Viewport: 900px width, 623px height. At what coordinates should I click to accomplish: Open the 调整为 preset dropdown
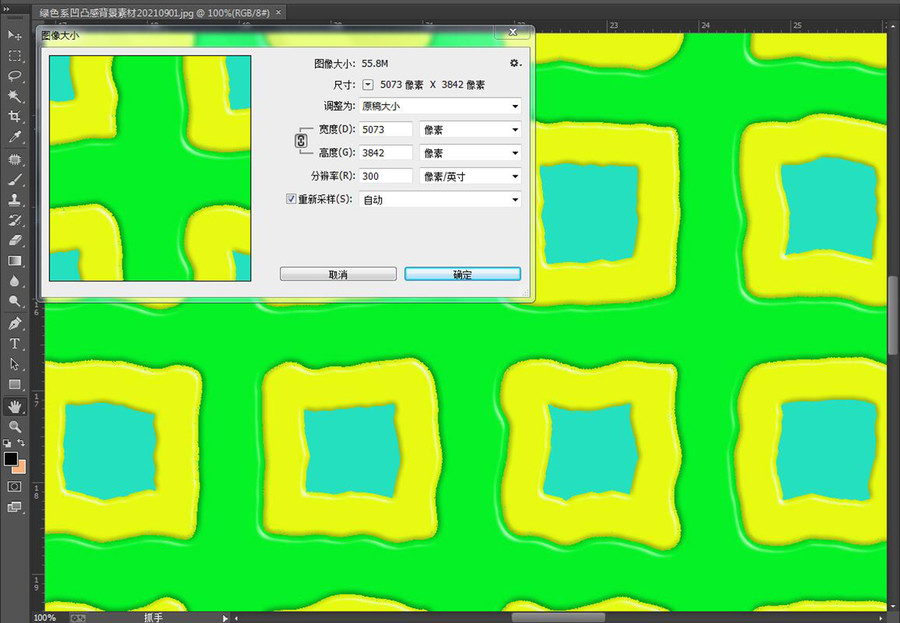(x=440, y=106)
